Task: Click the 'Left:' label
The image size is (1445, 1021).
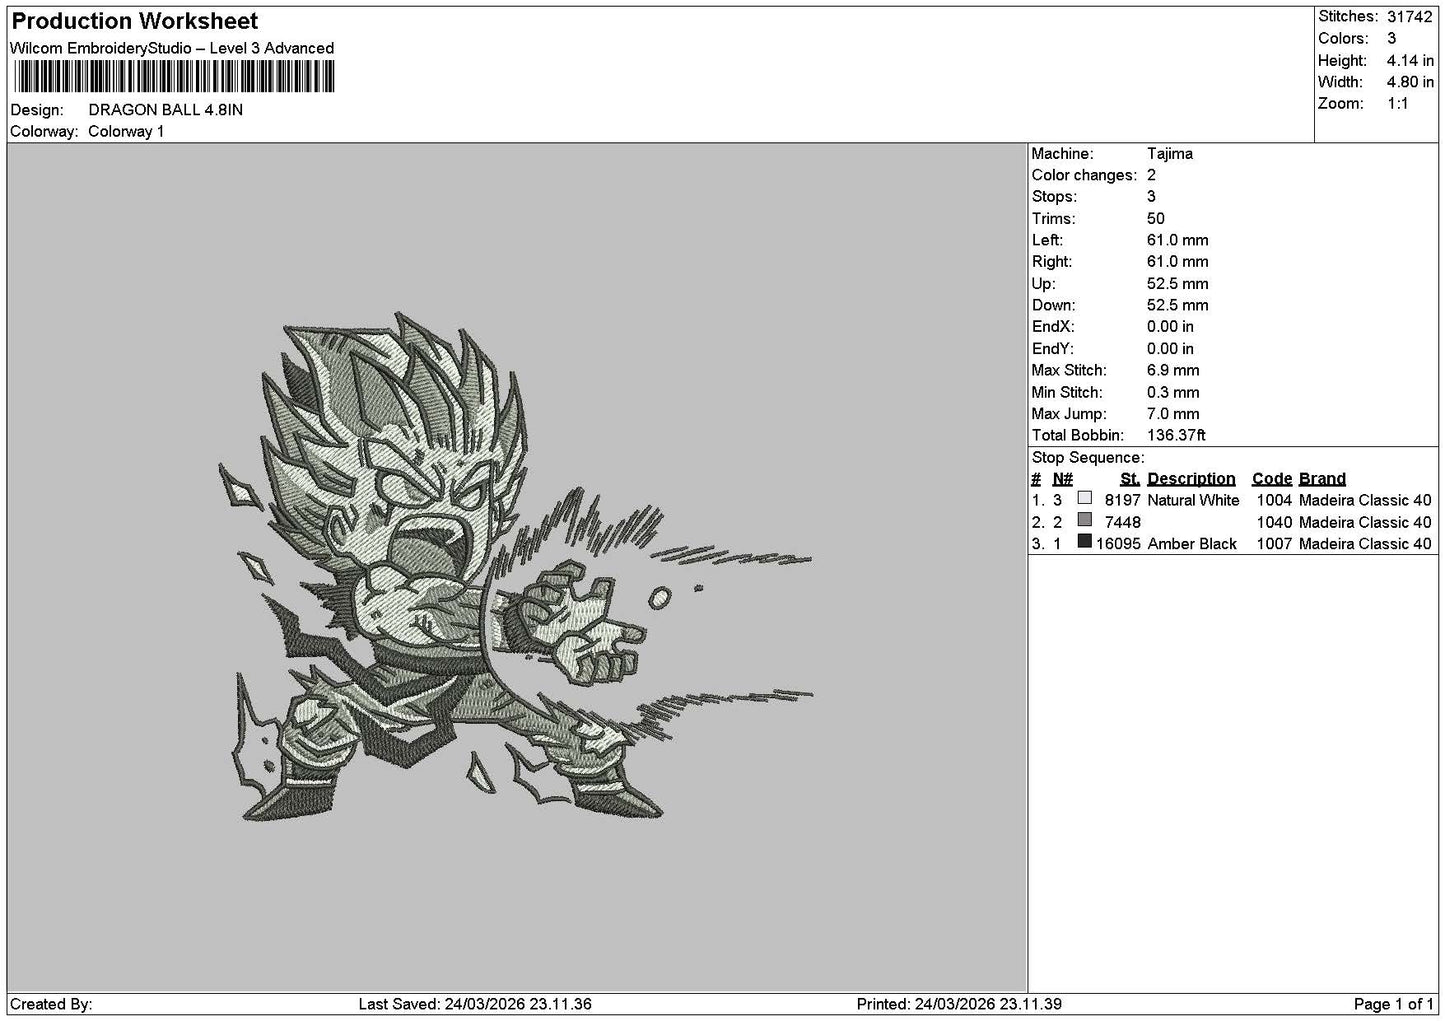Action: 1047,240
